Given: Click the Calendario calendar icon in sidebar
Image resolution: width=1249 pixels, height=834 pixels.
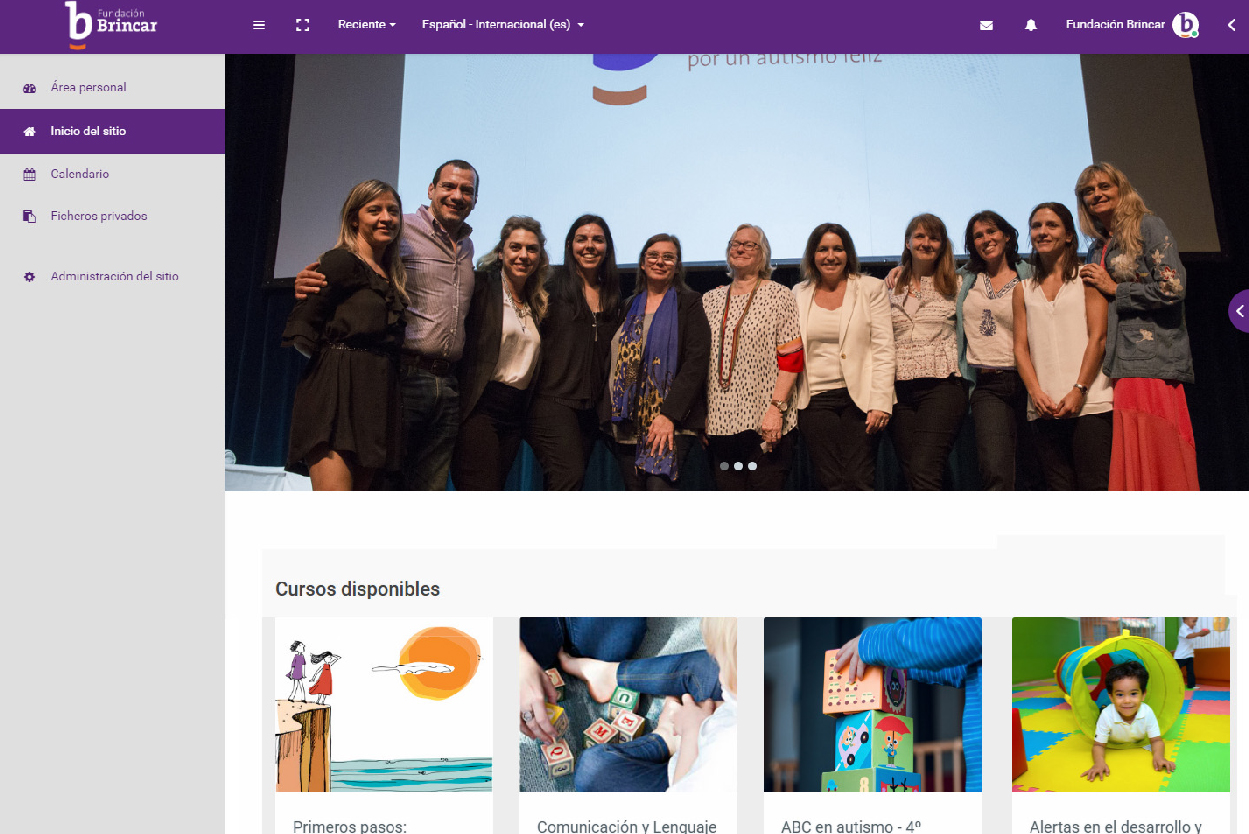Looking at the screenshot, I should tap(29, 174).
